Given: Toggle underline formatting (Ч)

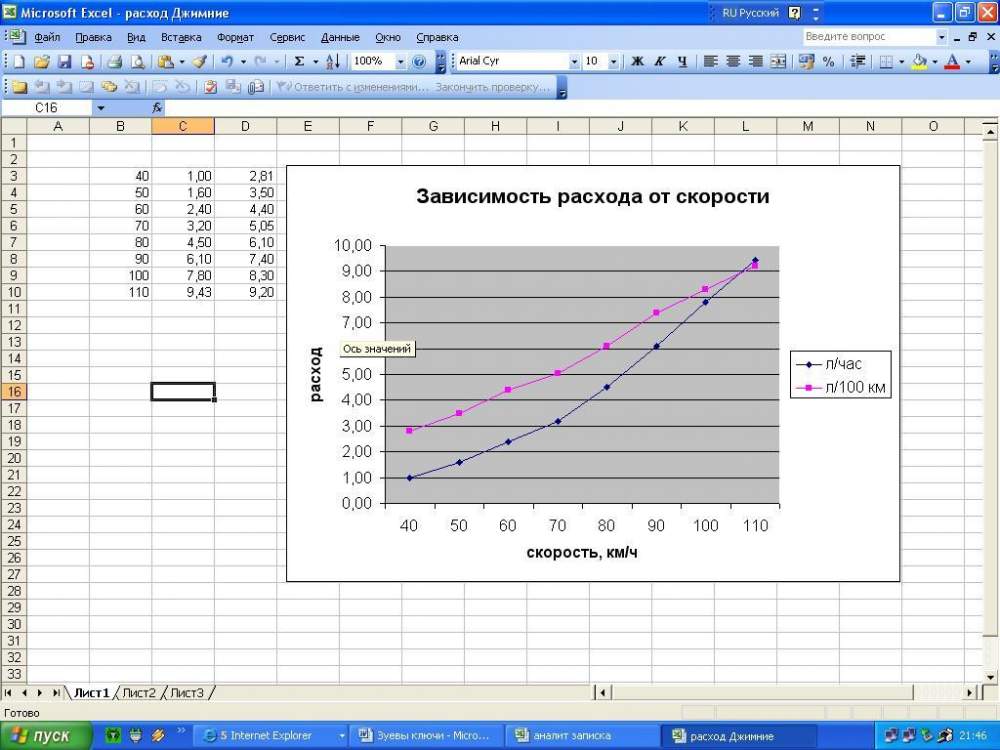Looking at the screenshot, I should [x=682, y=61].
